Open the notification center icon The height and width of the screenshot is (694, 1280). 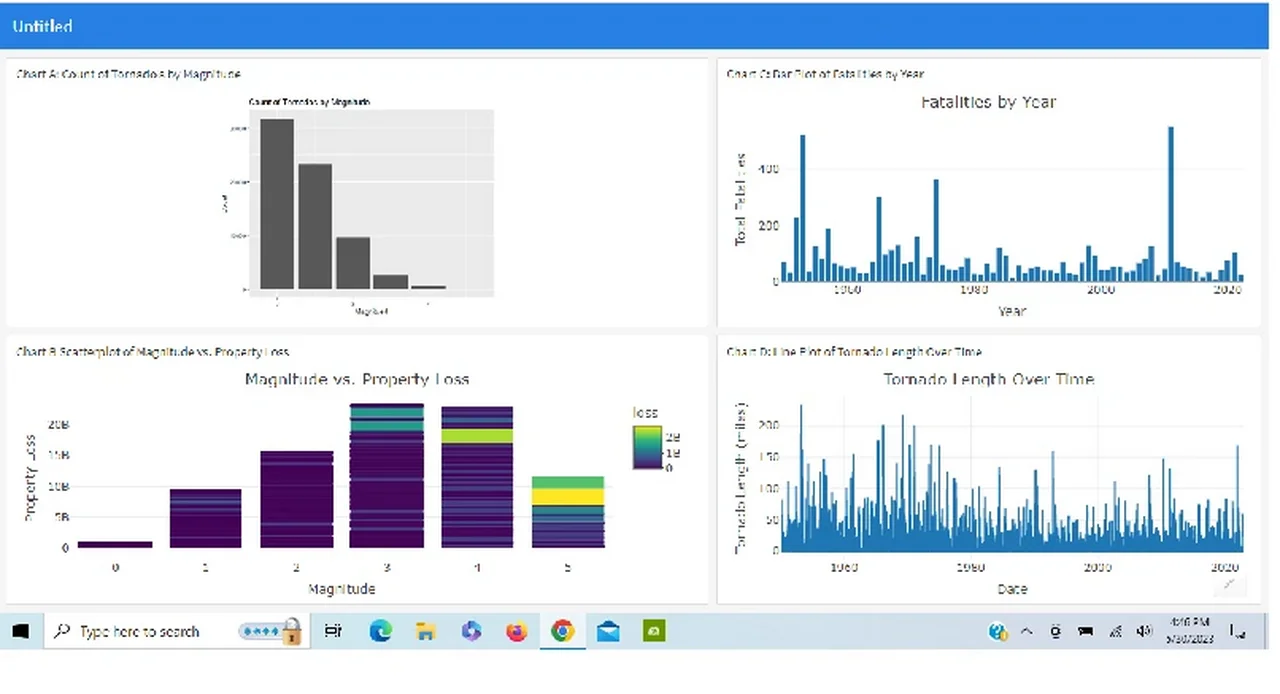1238,631
